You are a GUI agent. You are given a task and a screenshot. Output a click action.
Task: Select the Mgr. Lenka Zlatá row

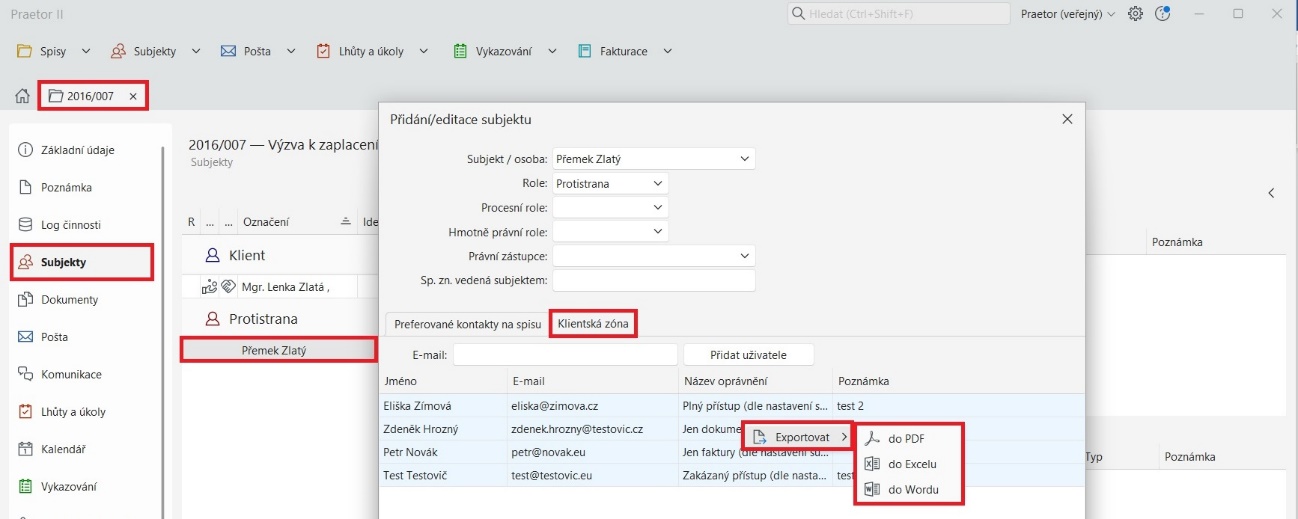tap(278, 287)
